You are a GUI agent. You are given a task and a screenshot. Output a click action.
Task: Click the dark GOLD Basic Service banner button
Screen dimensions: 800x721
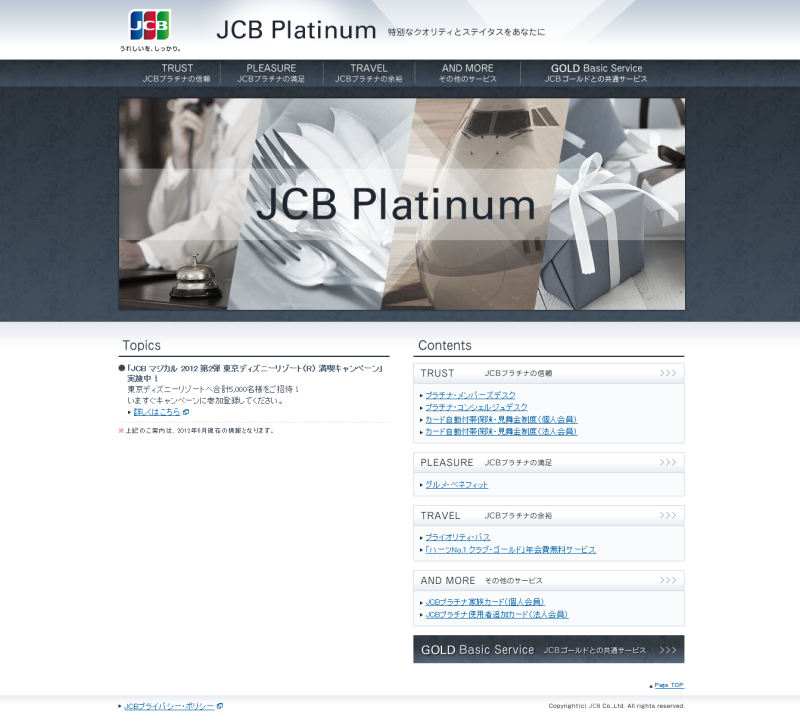click(x=548, y=649)
